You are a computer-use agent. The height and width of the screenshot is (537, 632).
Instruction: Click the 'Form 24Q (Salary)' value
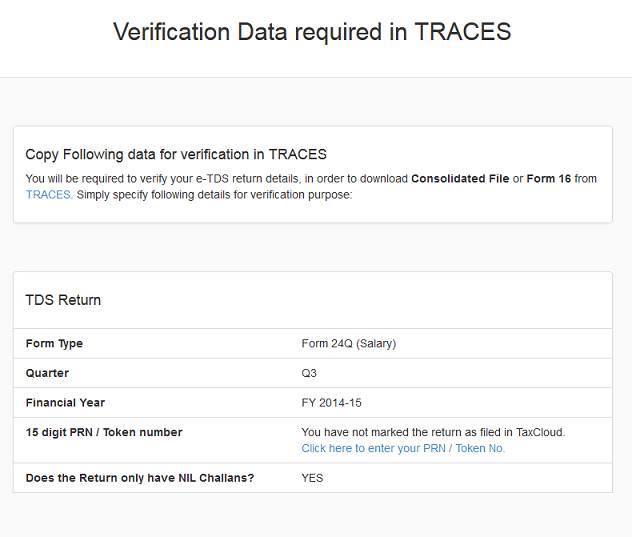349,344
